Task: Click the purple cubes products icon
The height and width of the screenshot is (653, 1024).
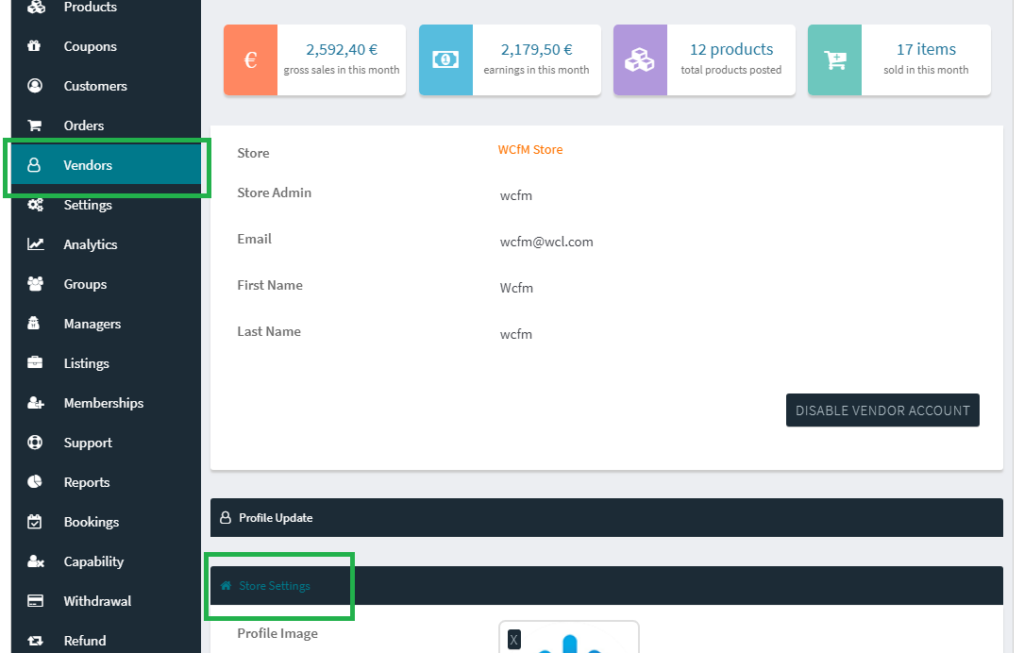Action: coord(640,60)
